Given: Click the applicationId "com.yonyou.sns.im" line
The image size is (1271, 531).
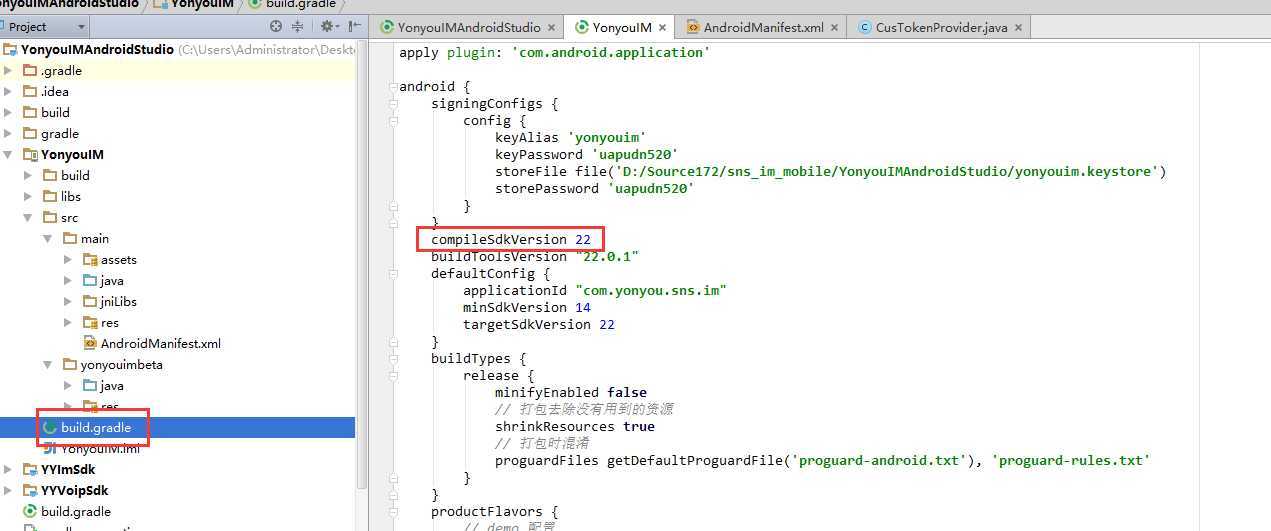Looking at the screenshot, I should point(595,291).
